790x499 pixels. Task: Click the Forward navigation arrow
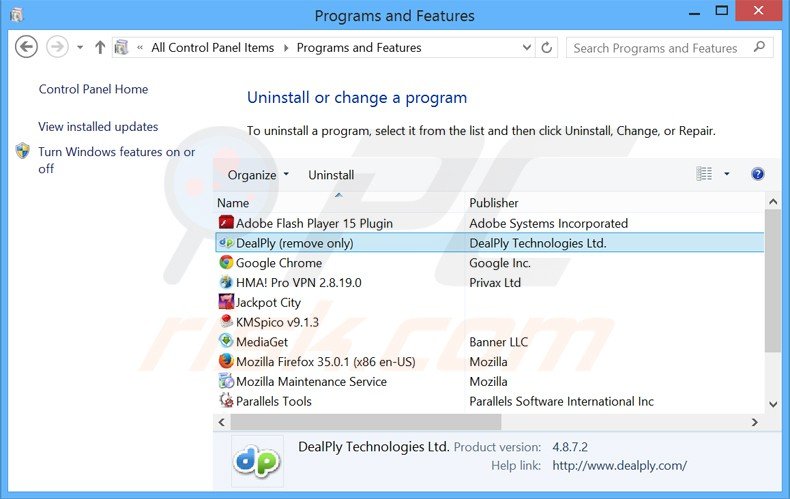[57, 47]
